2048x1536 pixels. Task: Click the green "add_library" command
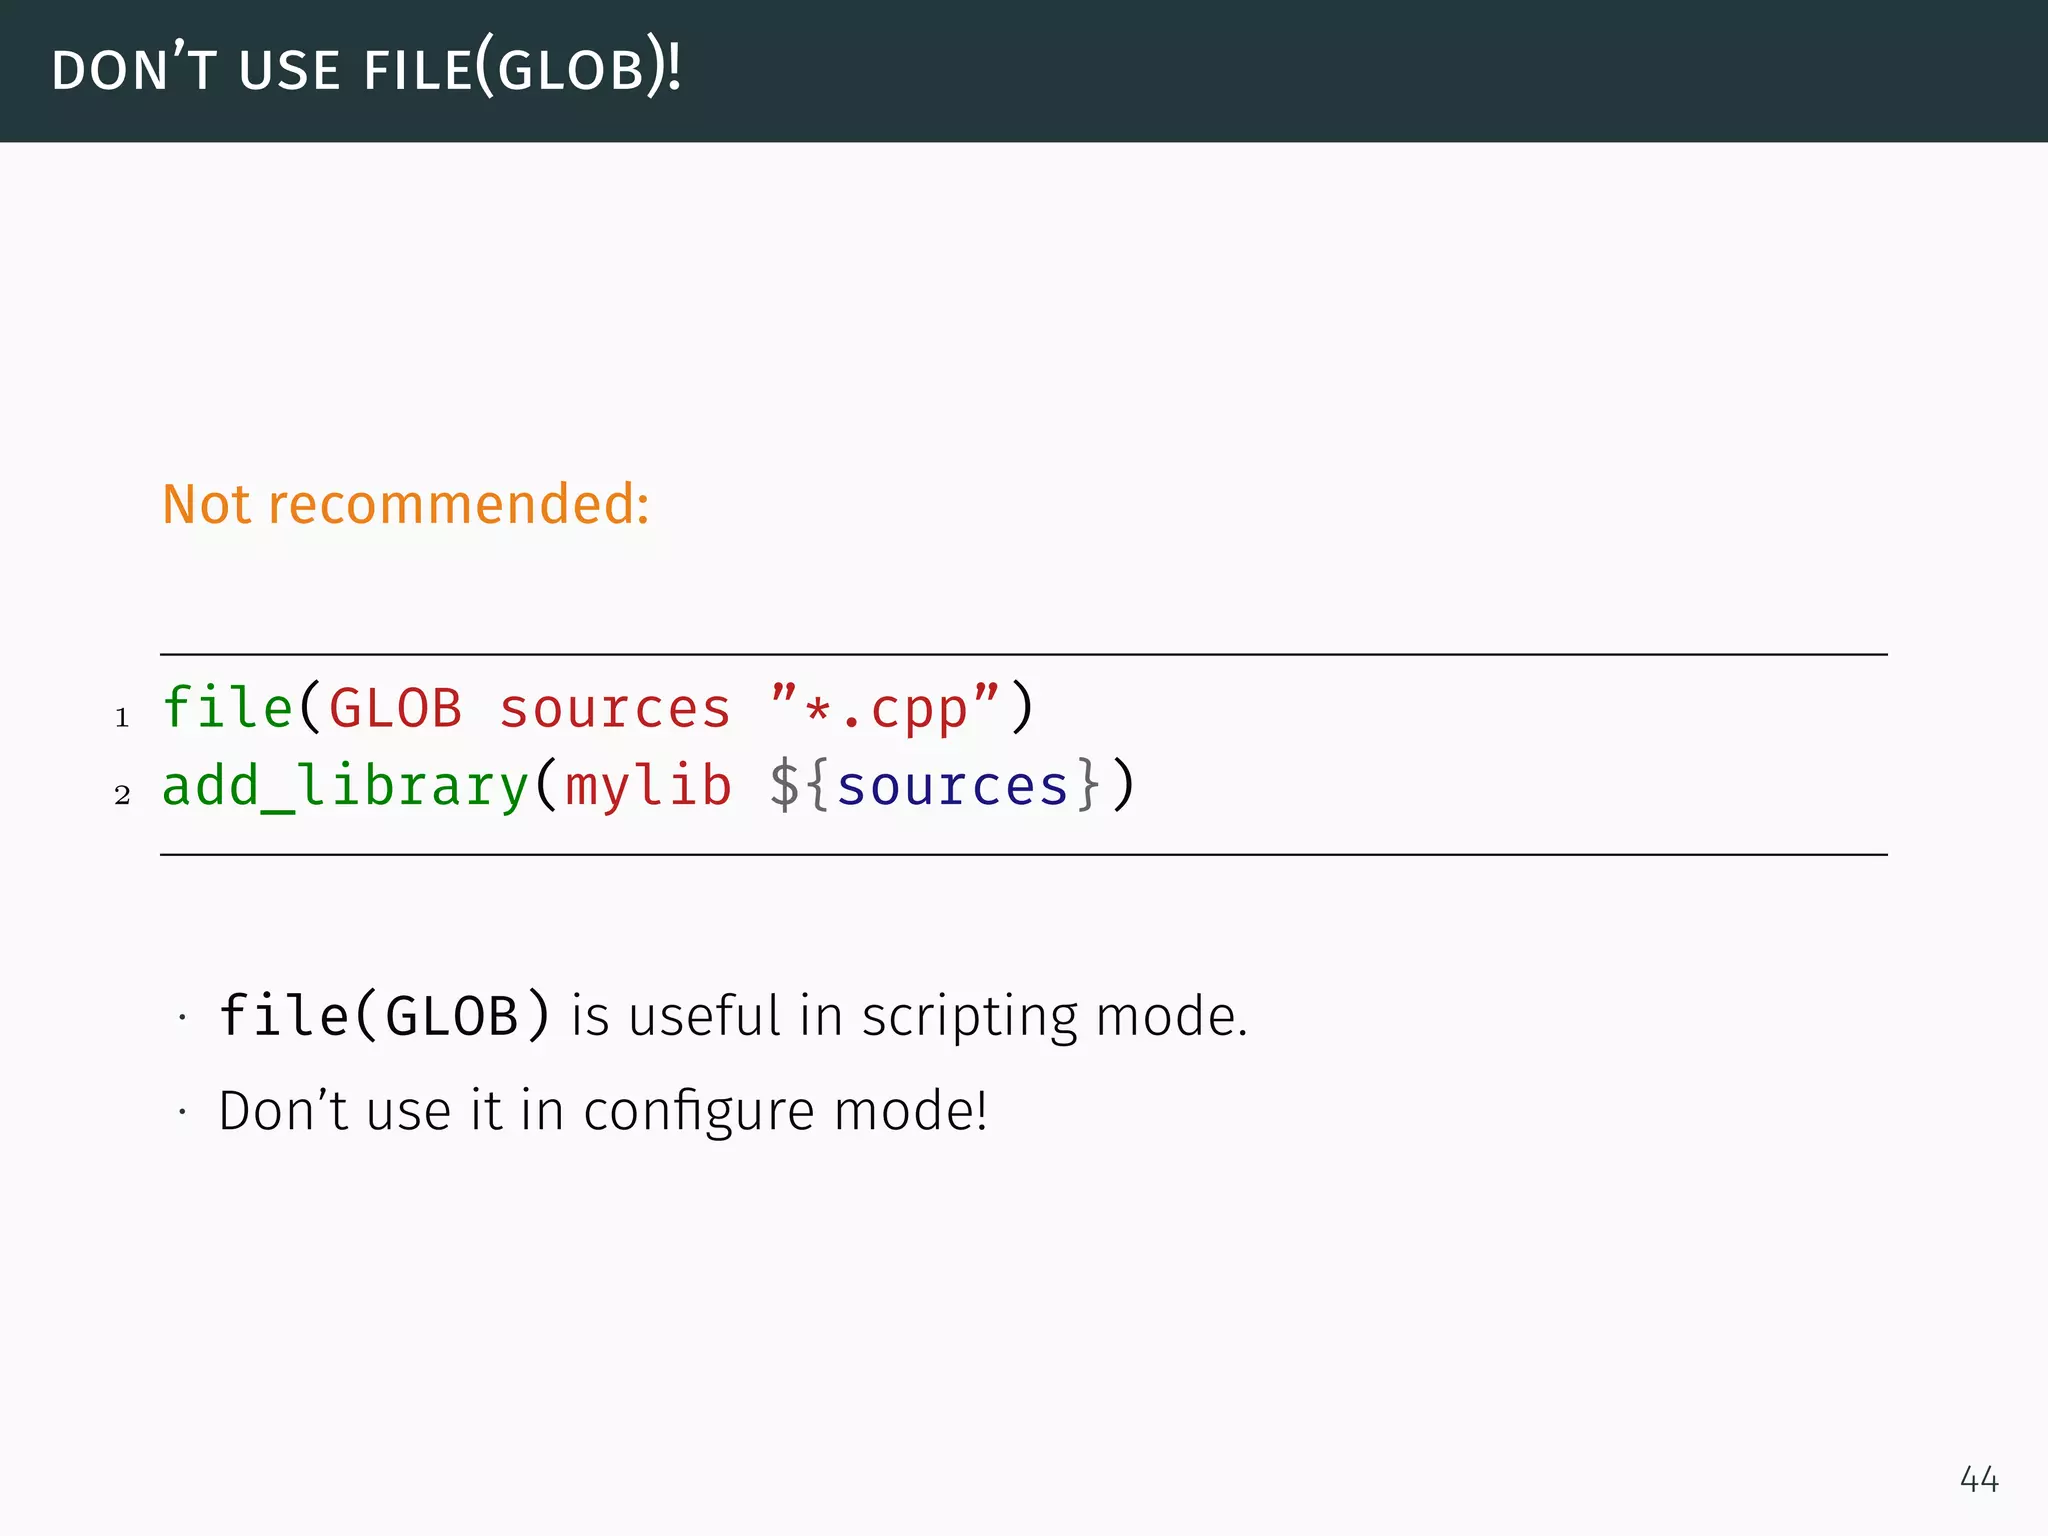tap(345, 786)
